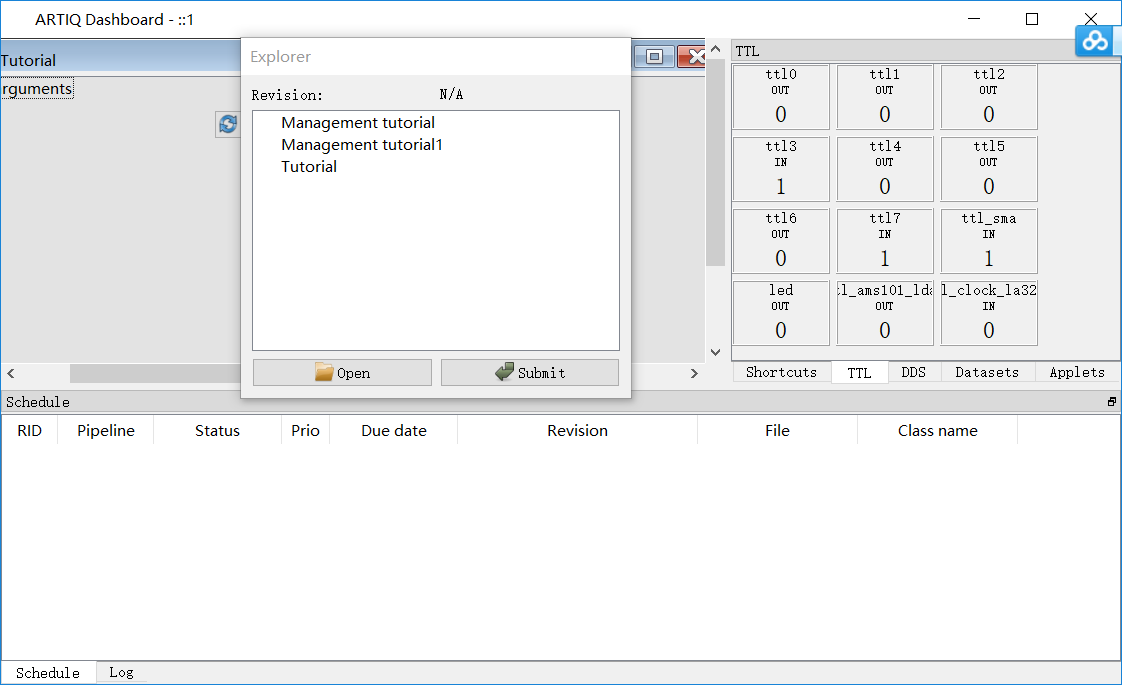
Task: Click the horizontal scrollbar left arrow
Action: (x=11, y=373)
